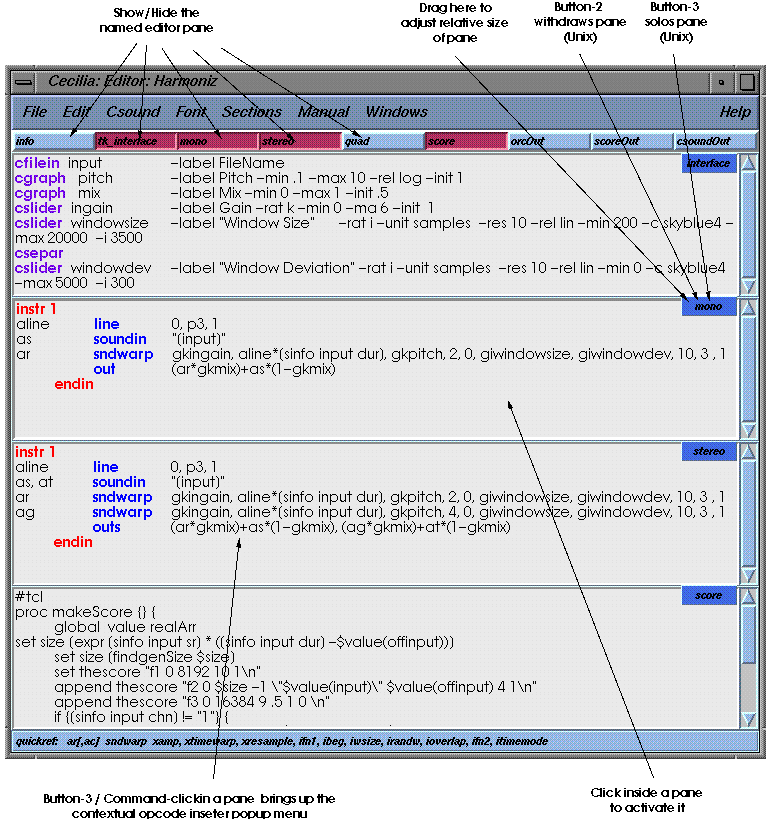This screenshot has width=767, height=819.
Task: Click the 'scoreOut' pane button
Action: pos(630,141)
